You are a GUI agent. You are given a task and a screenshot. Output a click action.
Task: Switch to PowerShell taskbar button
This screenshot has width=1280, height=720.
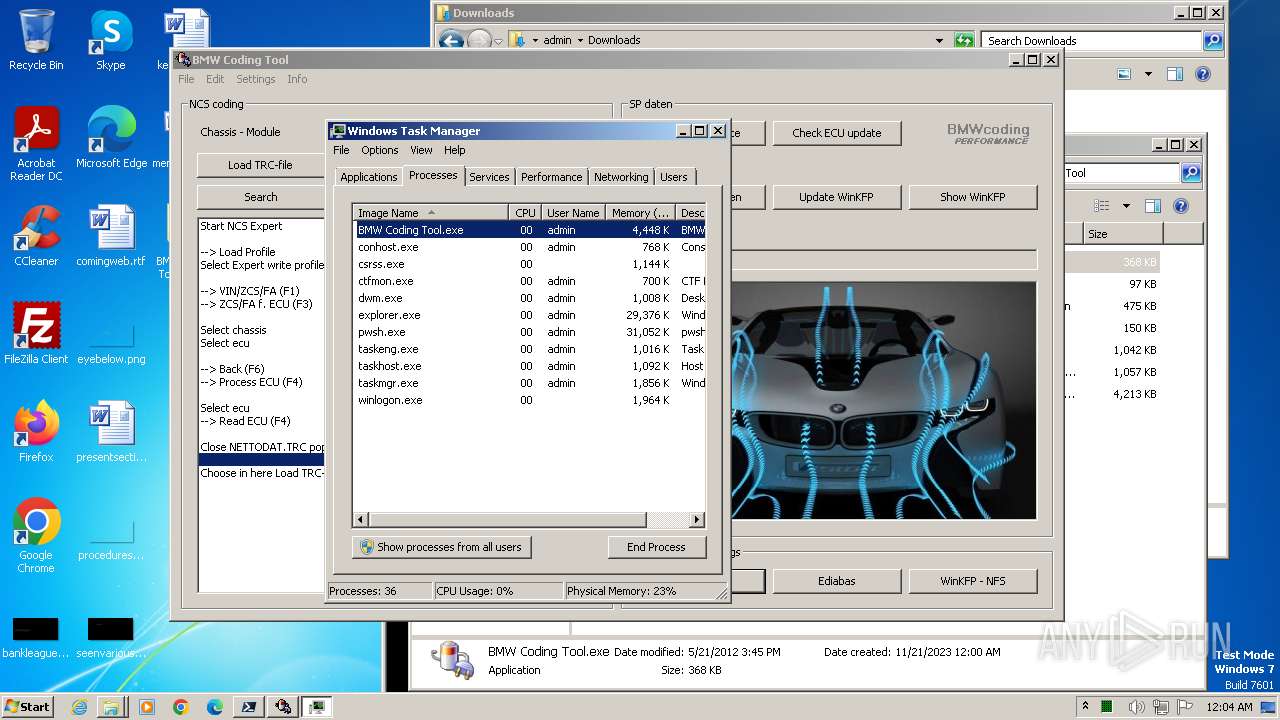[x=248, y=707]
